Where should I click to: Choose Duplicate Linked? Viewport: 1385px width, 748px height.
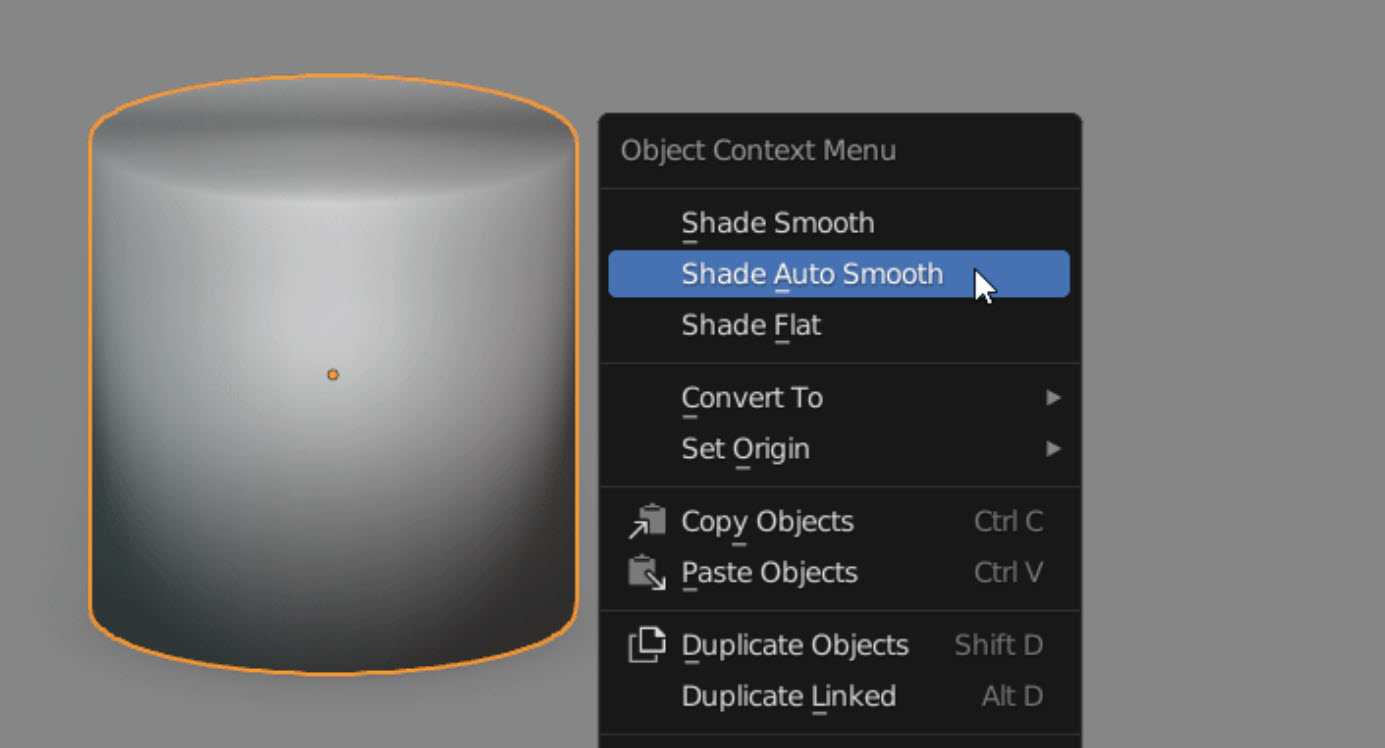(788, 696)
